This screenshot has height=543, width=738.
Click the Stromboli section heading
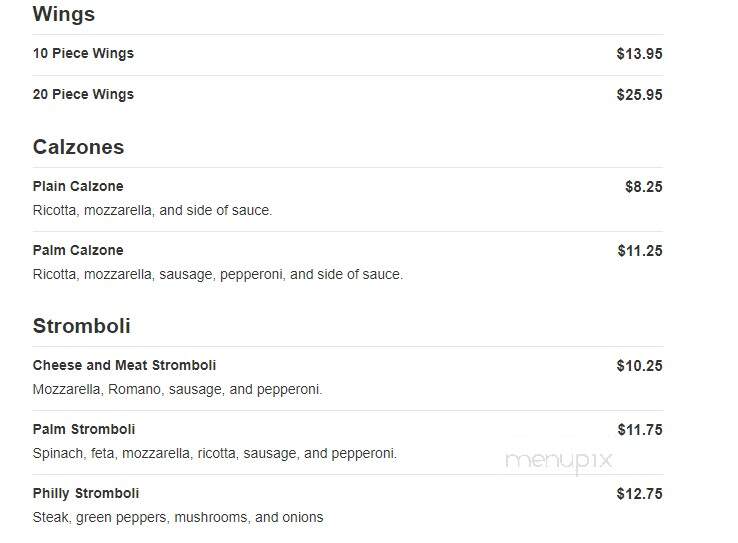coord(81,326)
